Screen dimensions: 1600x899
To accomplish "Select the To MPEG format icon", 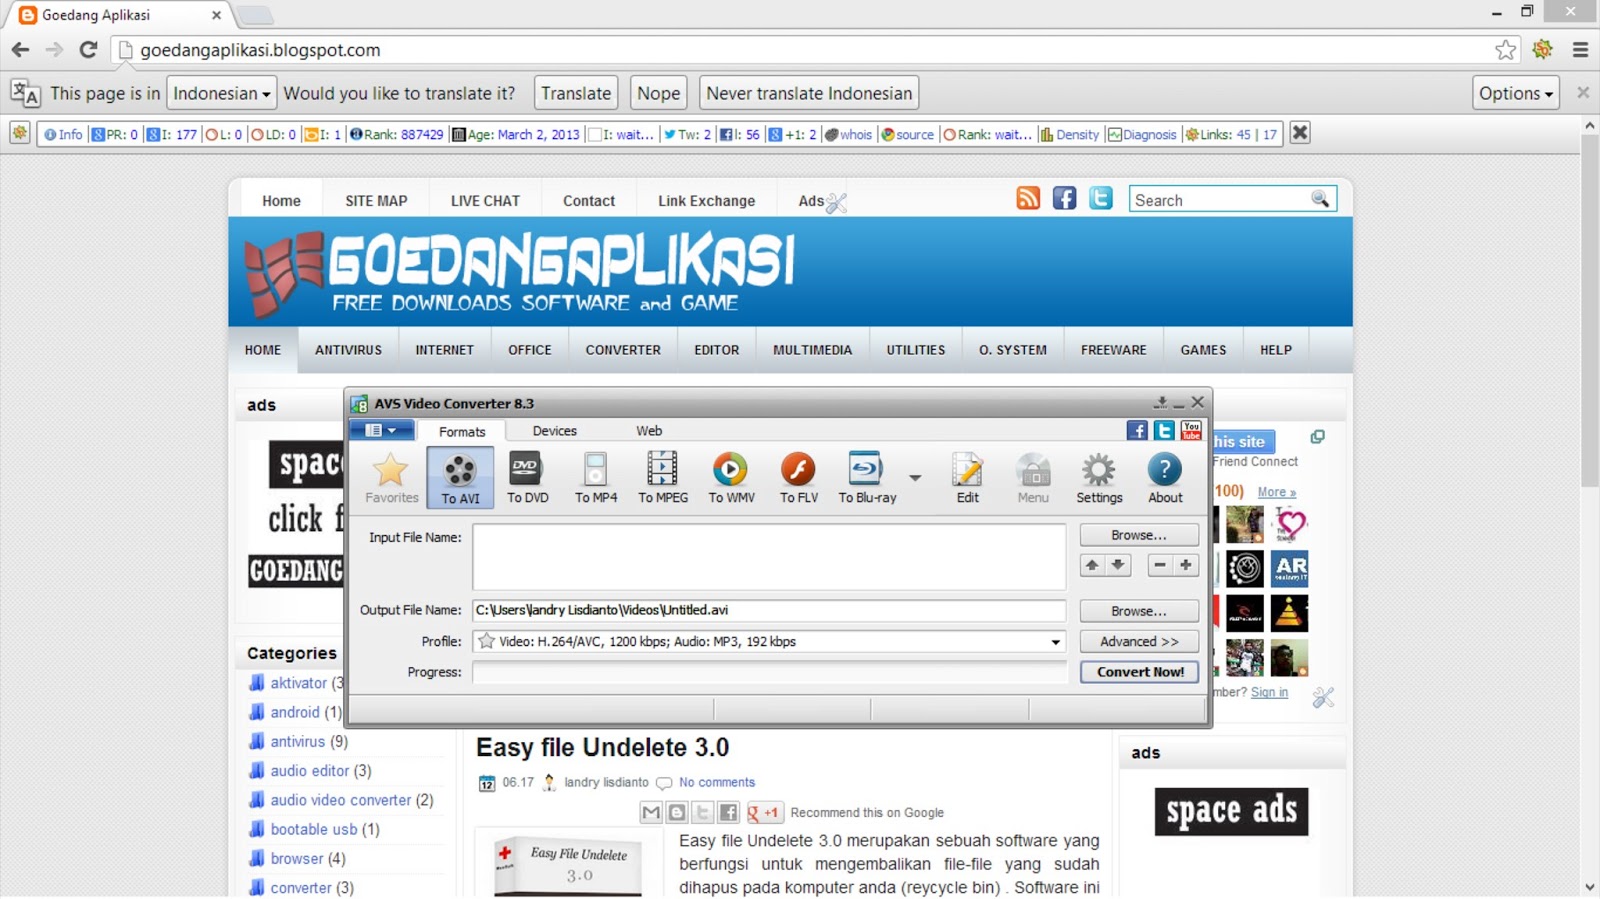I will click(663, 477).
